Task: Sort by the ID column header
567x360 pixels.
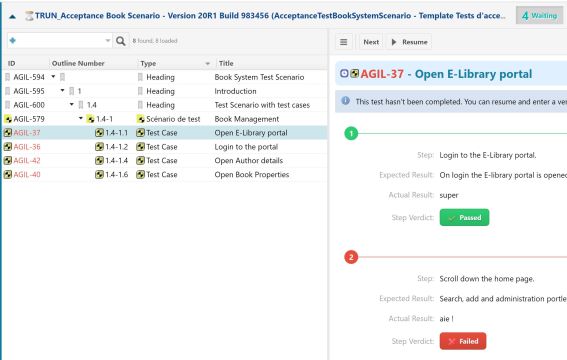Action: click(12, 63)
